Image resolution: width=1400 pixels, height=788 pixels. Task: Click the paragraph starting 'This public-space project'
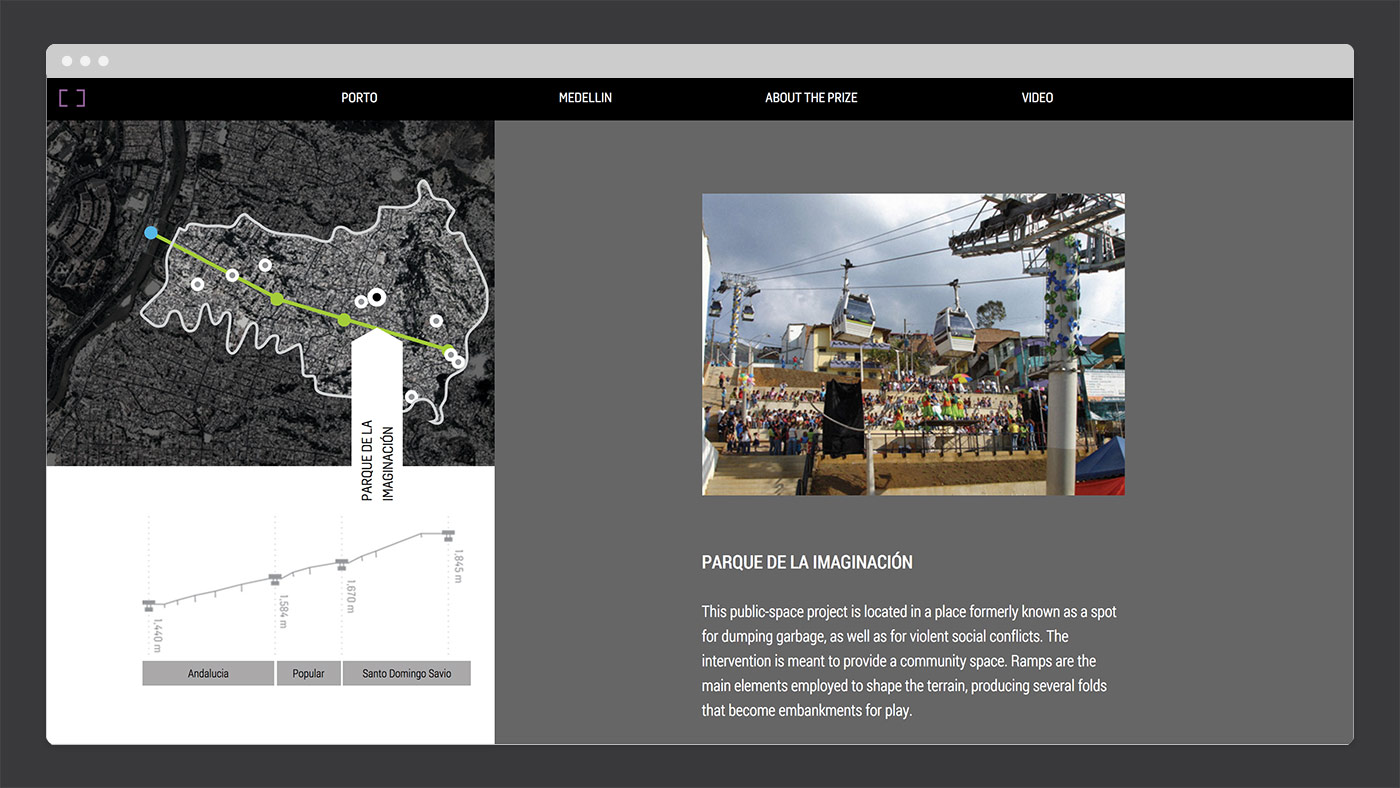(909, 661)
